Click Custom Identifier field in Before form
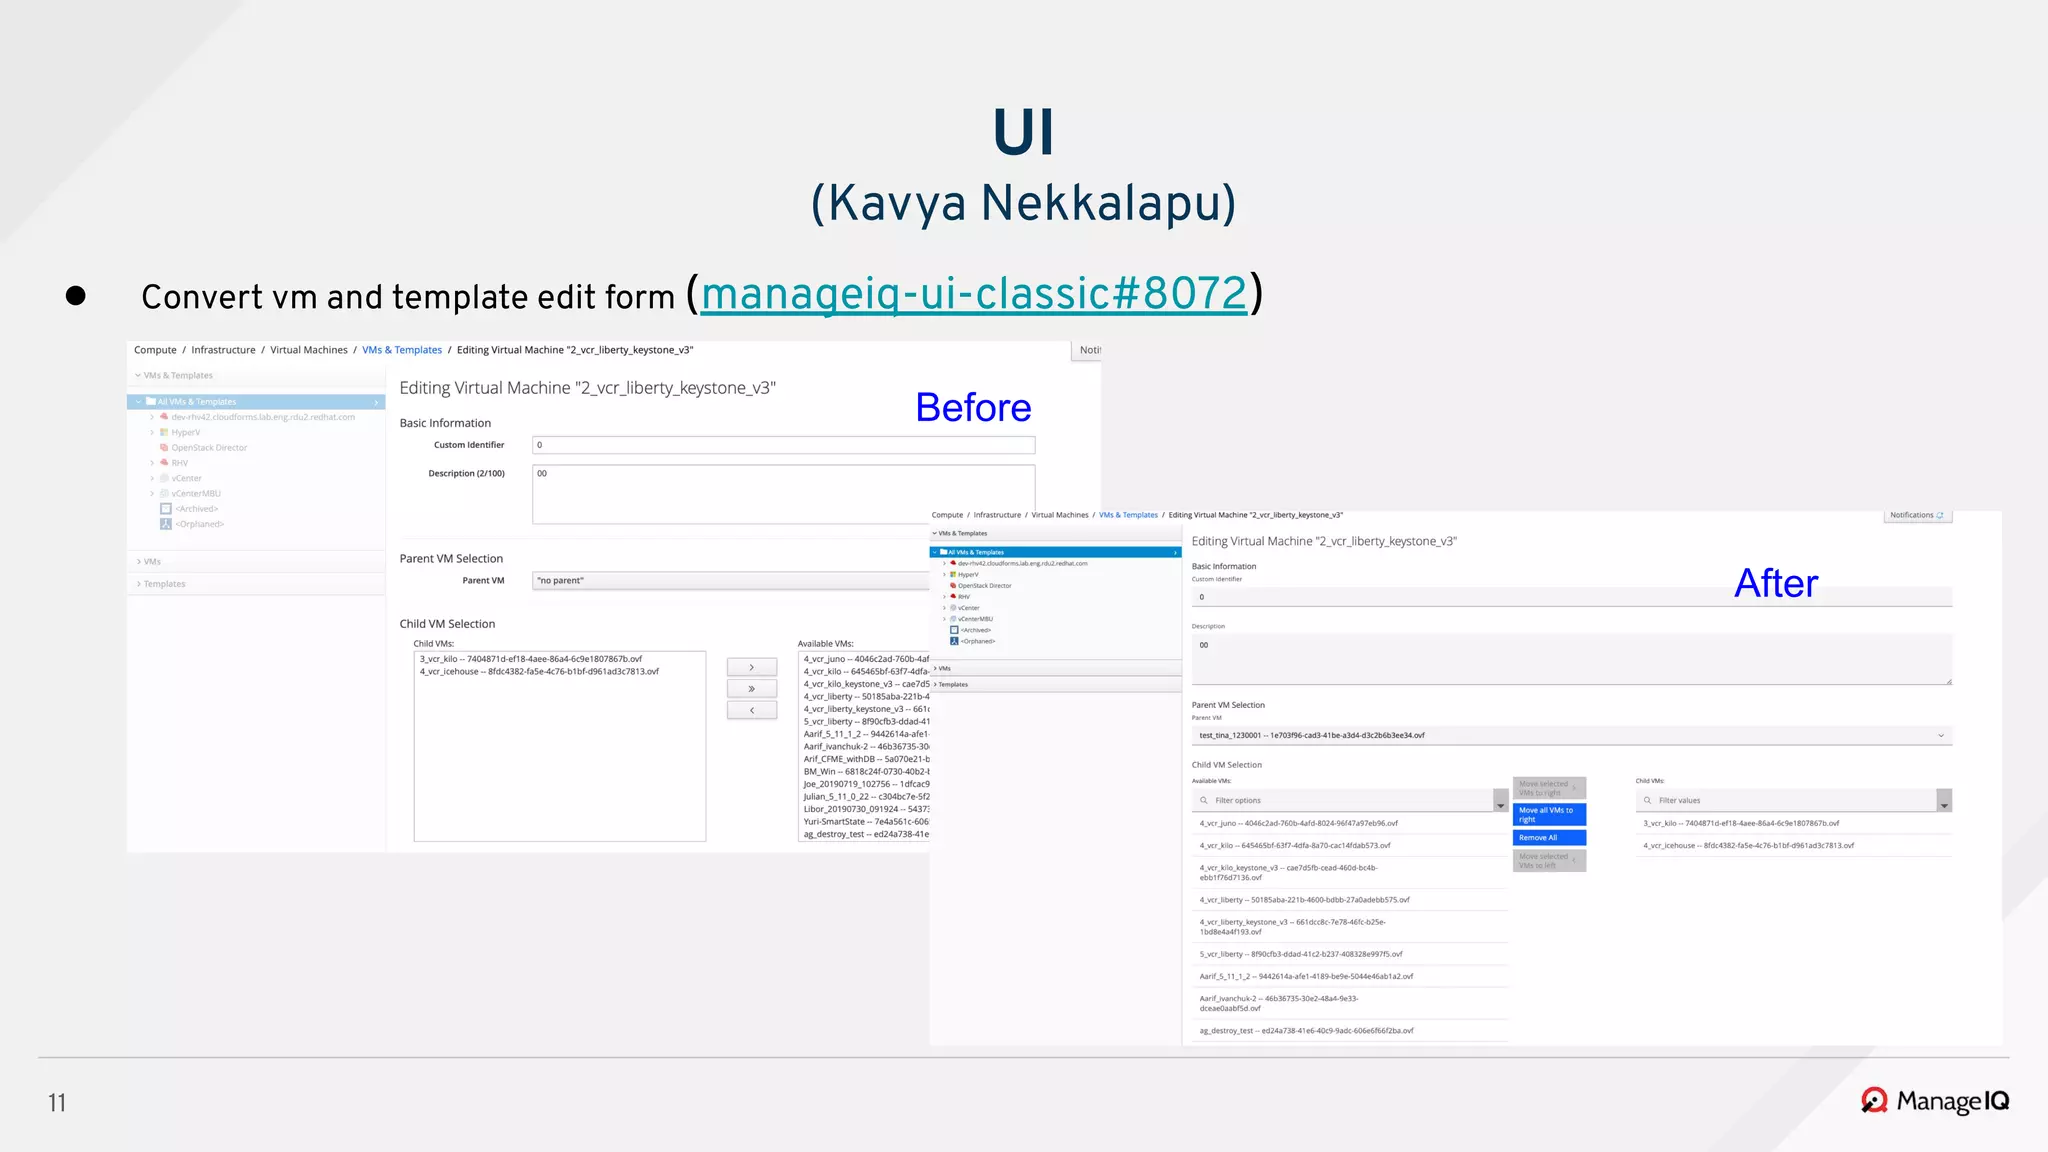This screenshot has width=2048, height=1152. (x=783, y=445)
